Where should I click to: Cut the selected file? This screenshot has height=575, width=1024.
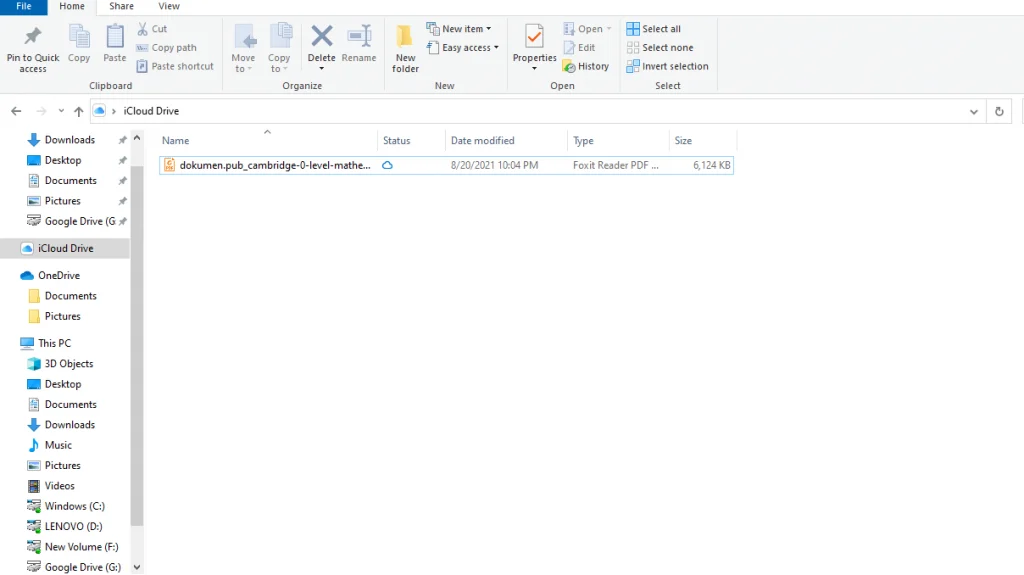pos(152,29)
